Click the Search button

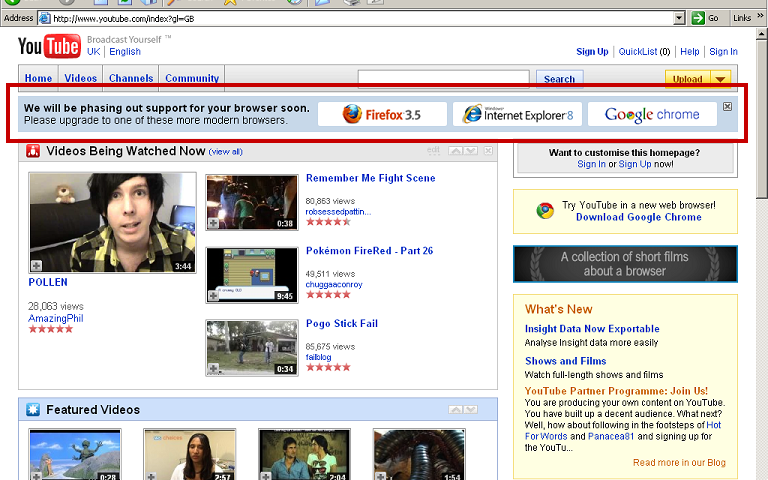coord(559,79)
